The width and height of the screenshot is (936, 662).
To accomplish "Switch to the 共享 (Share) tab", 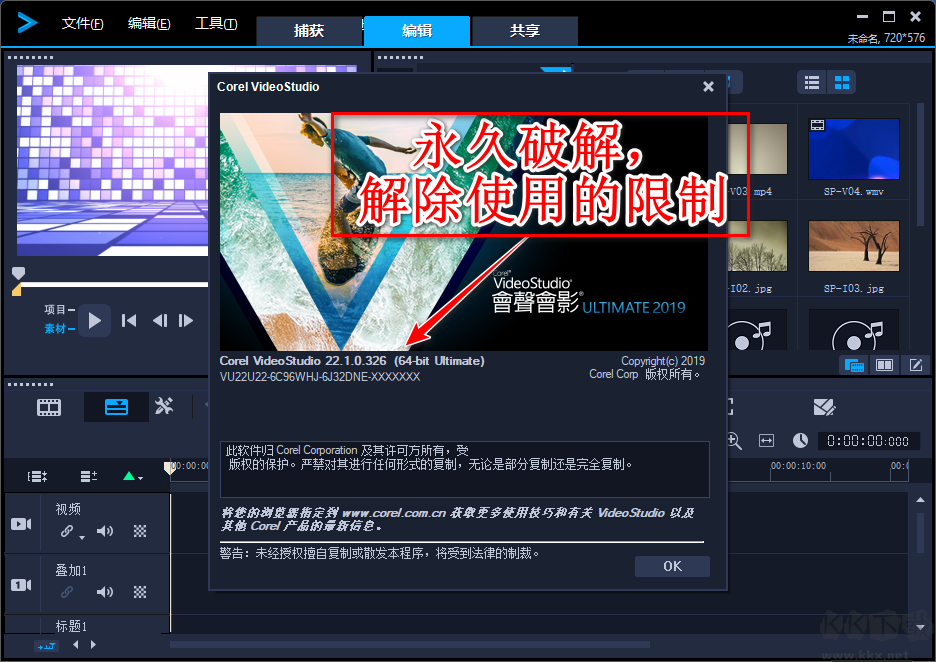I will click(525, 31).
